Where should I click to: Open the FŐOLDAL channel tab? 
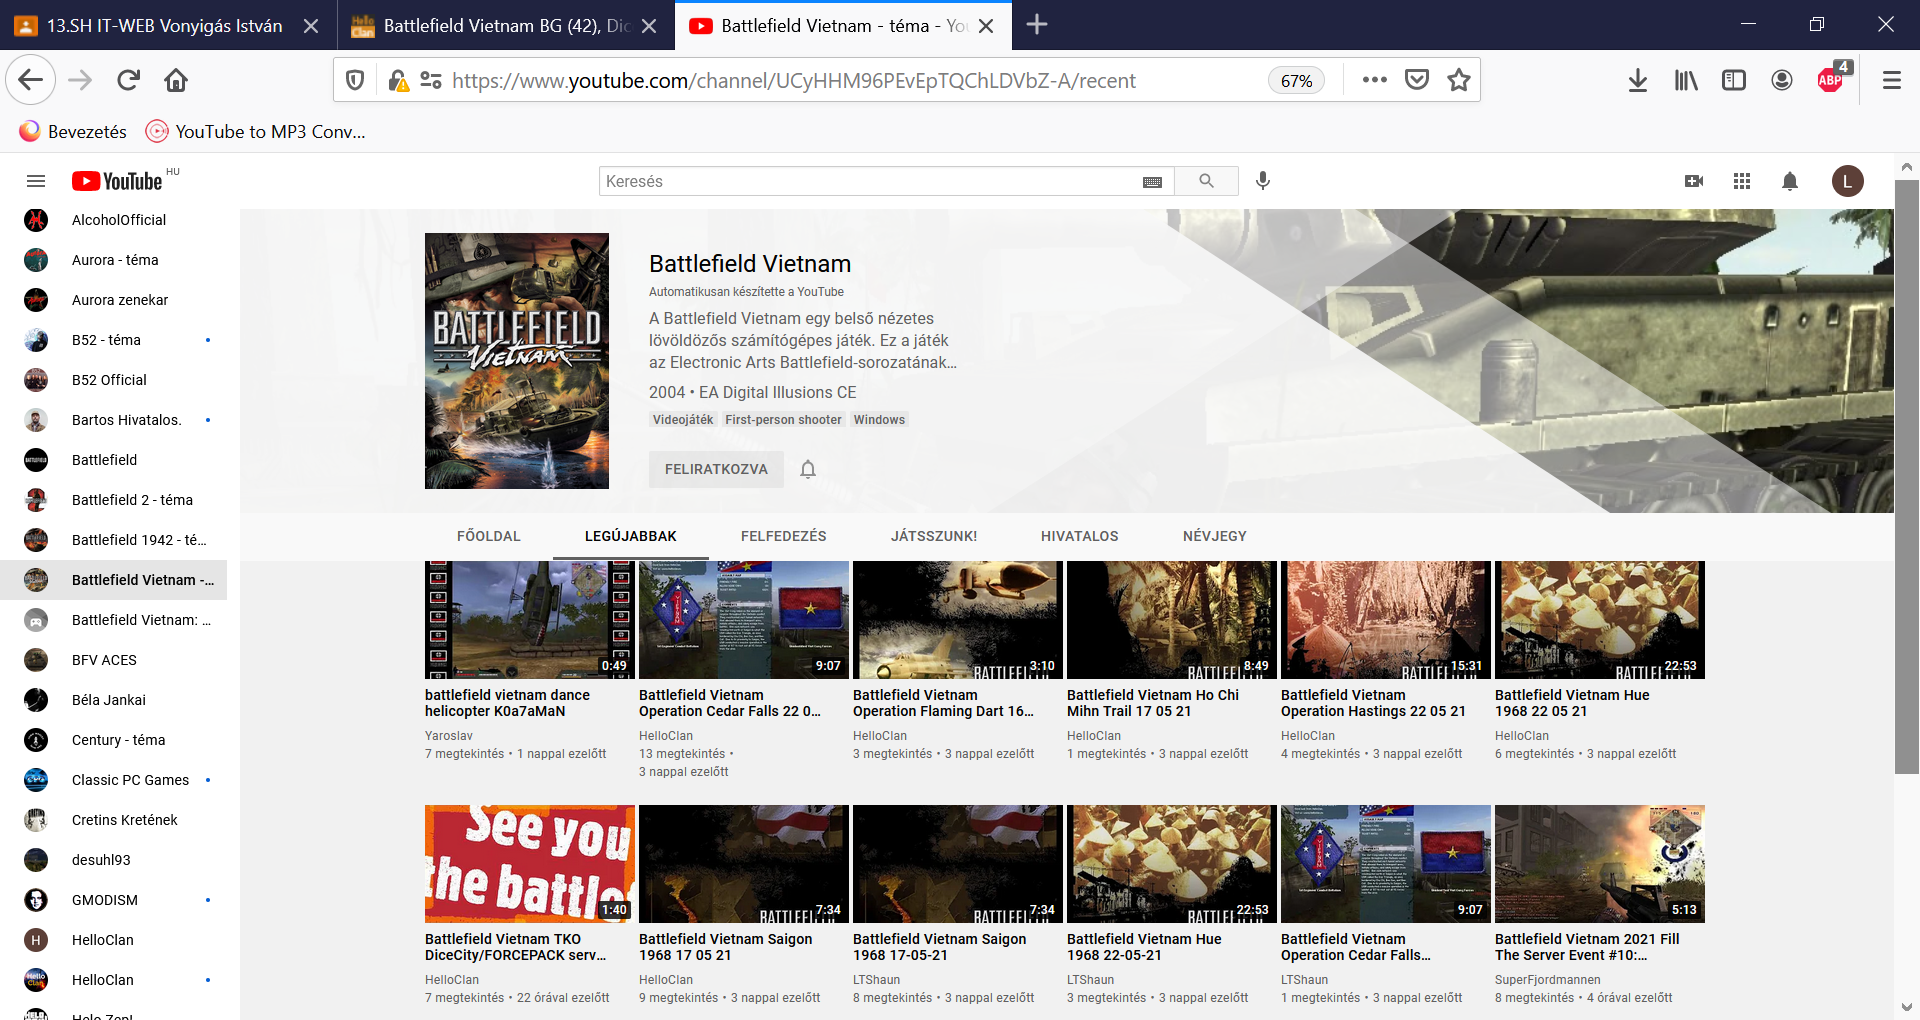click(489, 536)
